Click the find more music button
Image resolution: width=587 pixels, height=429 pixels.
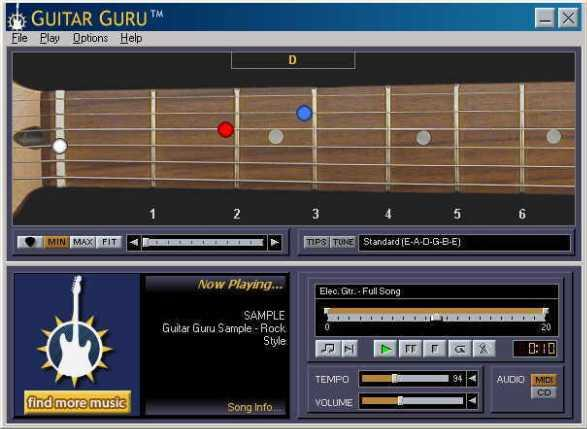(x=77, y=402)
